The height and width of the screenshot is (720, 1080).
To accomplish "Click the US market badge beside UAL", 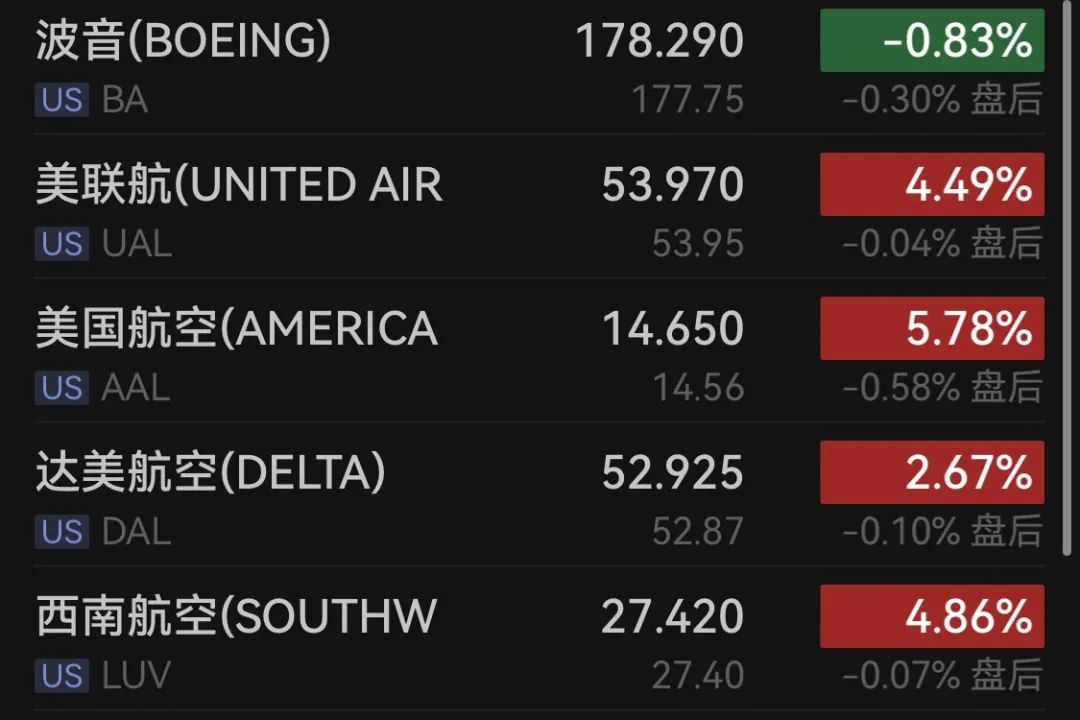I will point(62,244).
